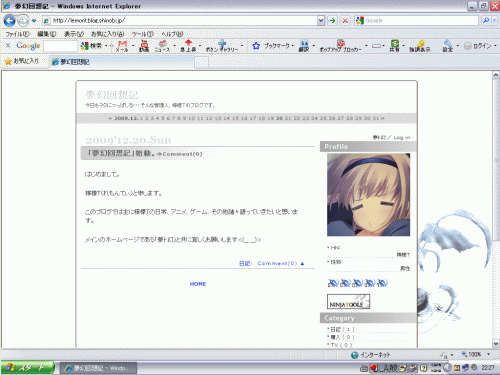Open the お気に入り favorites star button
The image size is (500, 375).
click(x=22, y=61)
